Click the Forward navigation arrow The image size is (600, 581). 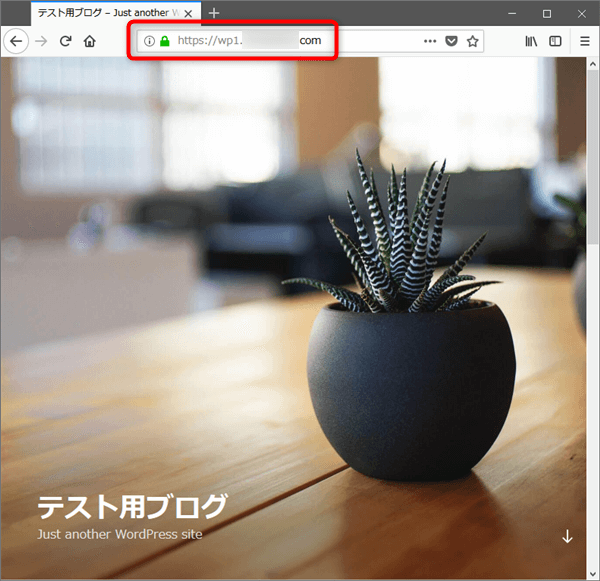coord(41,41)
